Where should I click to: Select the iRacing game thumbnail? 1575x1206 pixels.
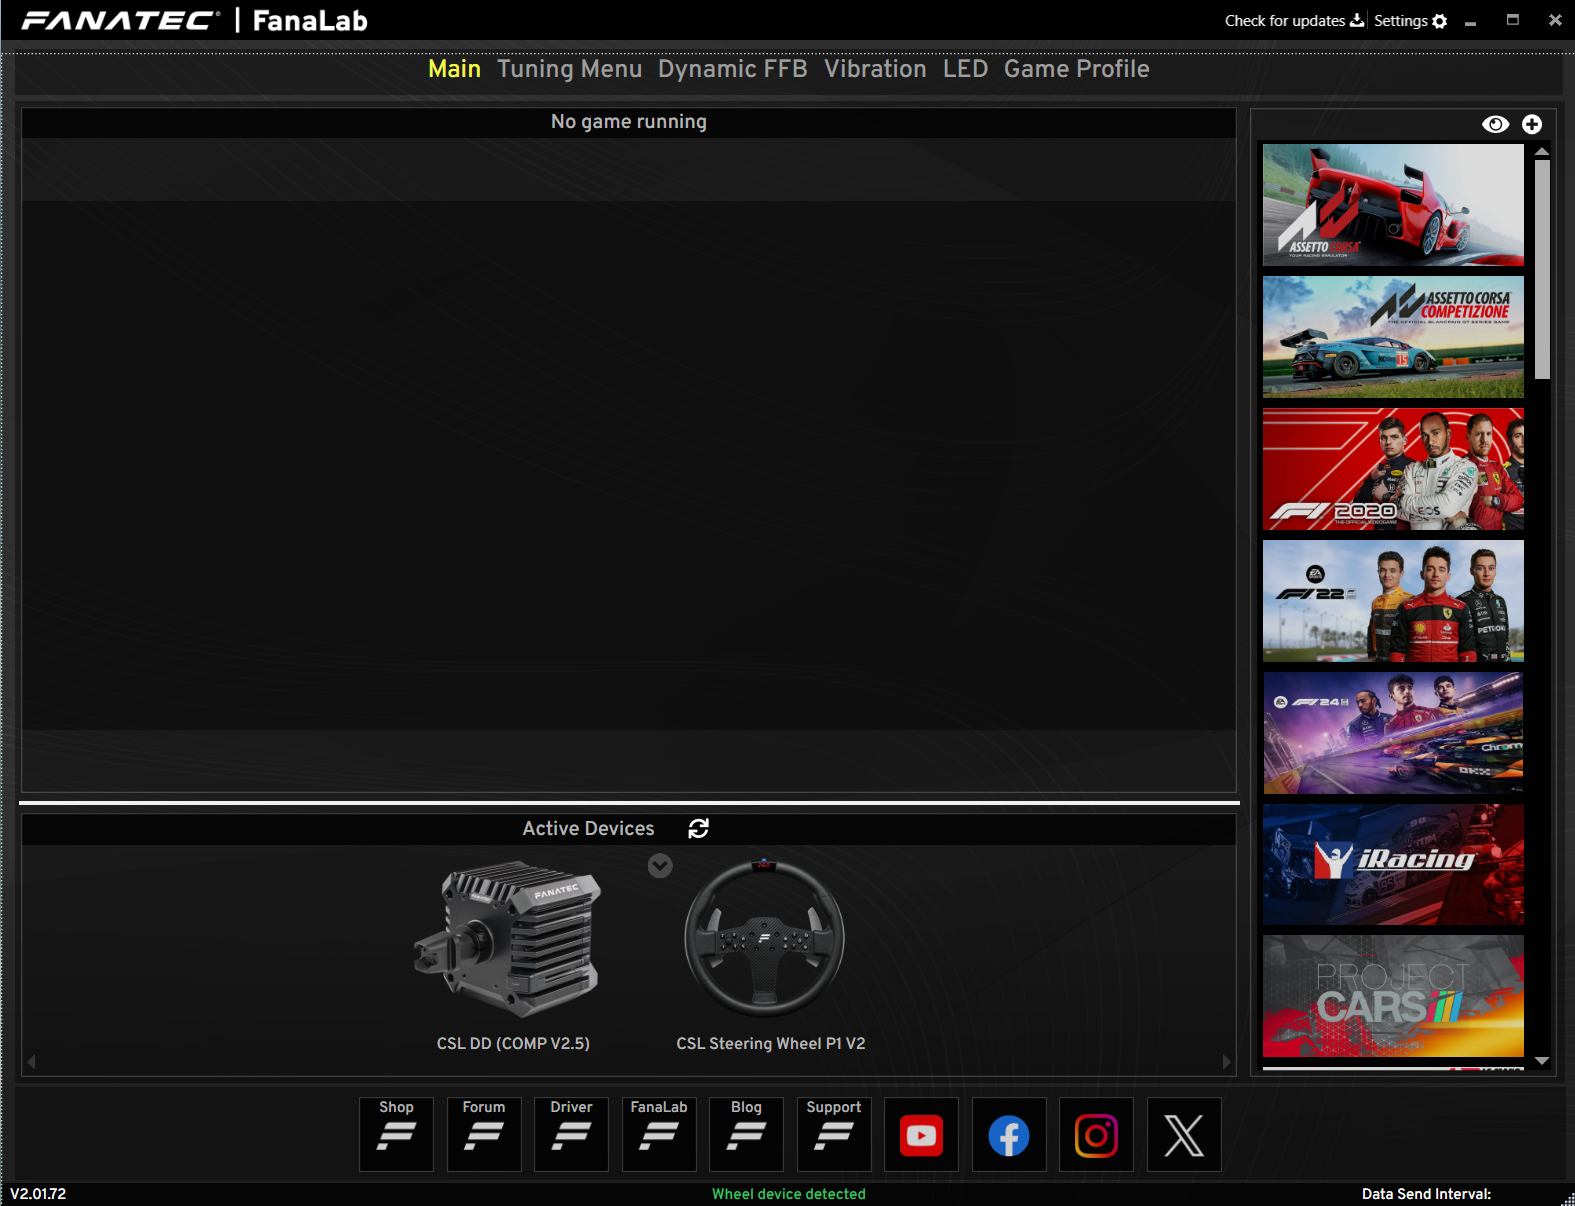(x=1393, y=865)
